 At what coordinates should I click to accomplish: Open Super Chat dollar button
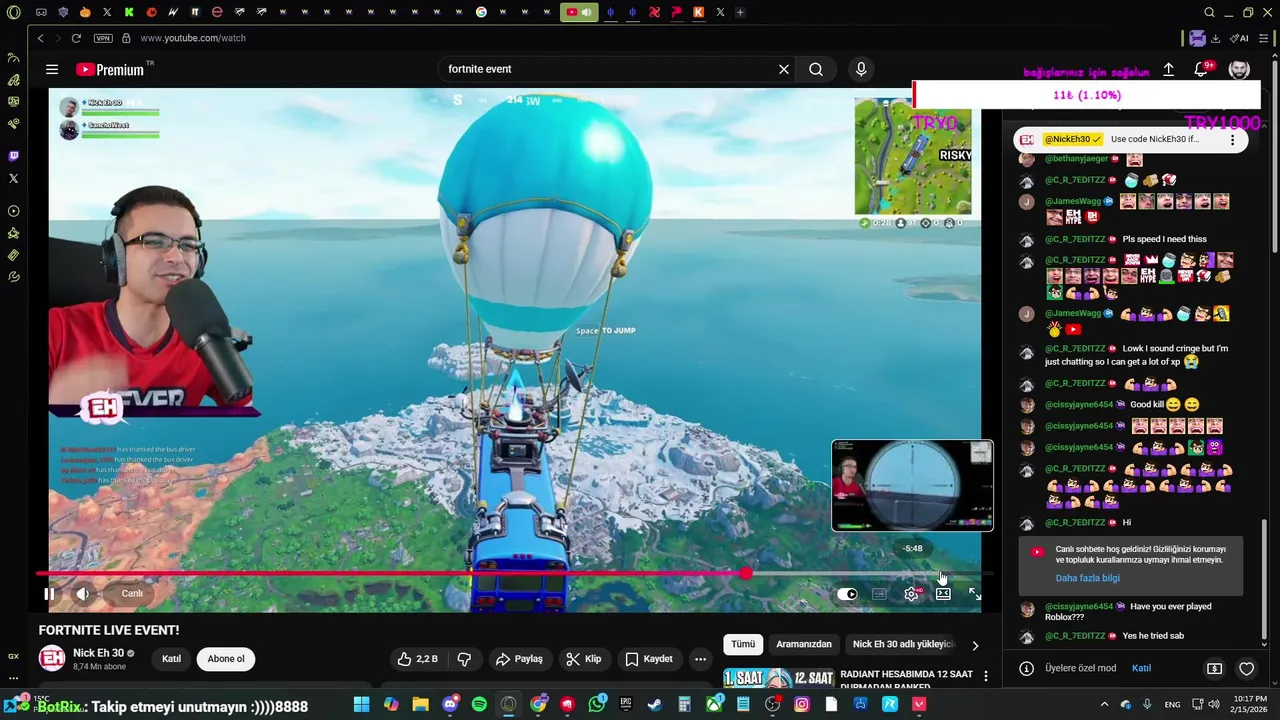pos(1214,668)
